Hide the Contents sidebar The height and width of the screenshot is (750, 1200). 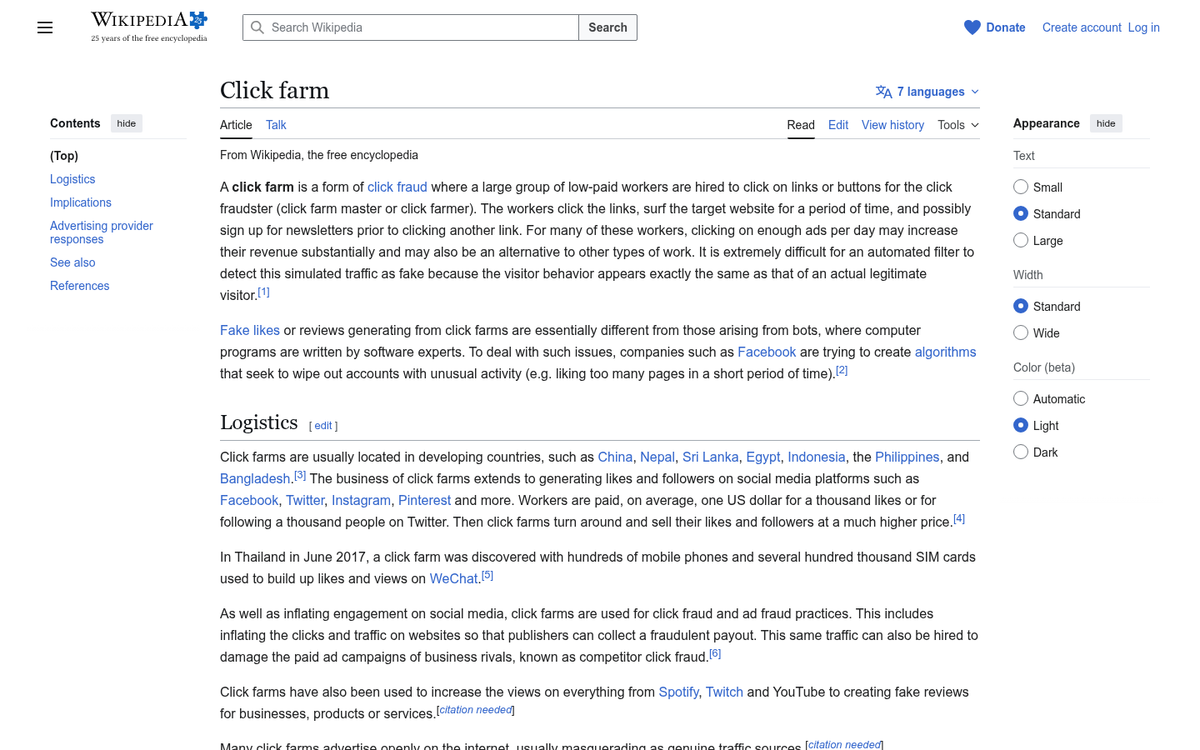[126, 124]
